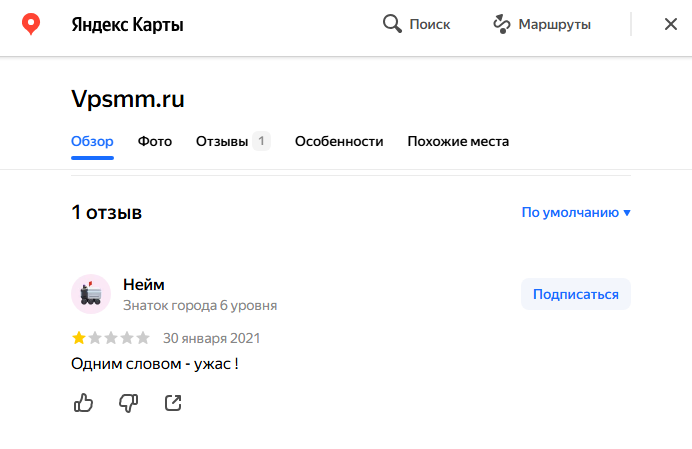Screen dimensions: 692x449
Task: Share the review via share icon
Action: tap(173, 403)
